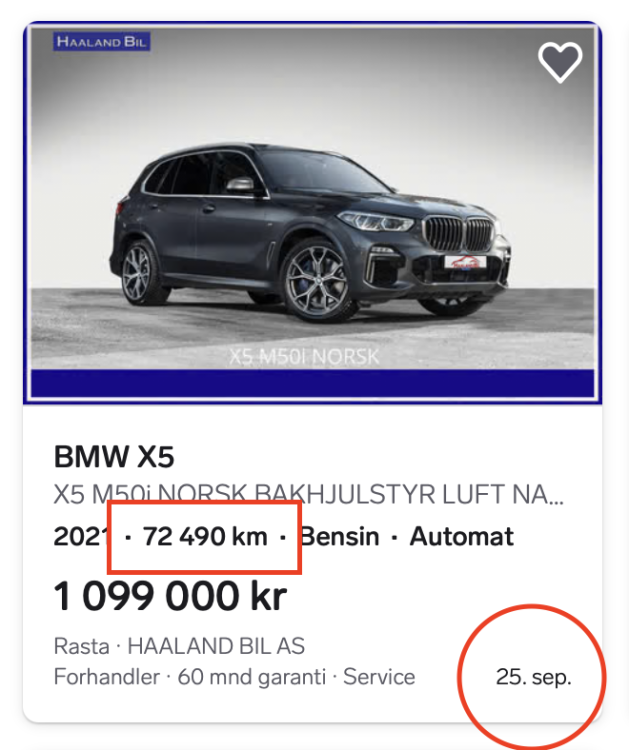This screenshot has width=629, height=750.
Task: Click the HAALAND BIL AS dealer name
Action: 216,646
